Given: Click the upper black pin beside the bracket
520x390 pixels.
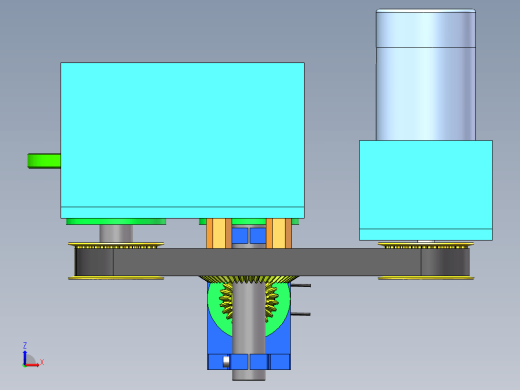Looking at the screenshot, I should click(x=301, y=285).
